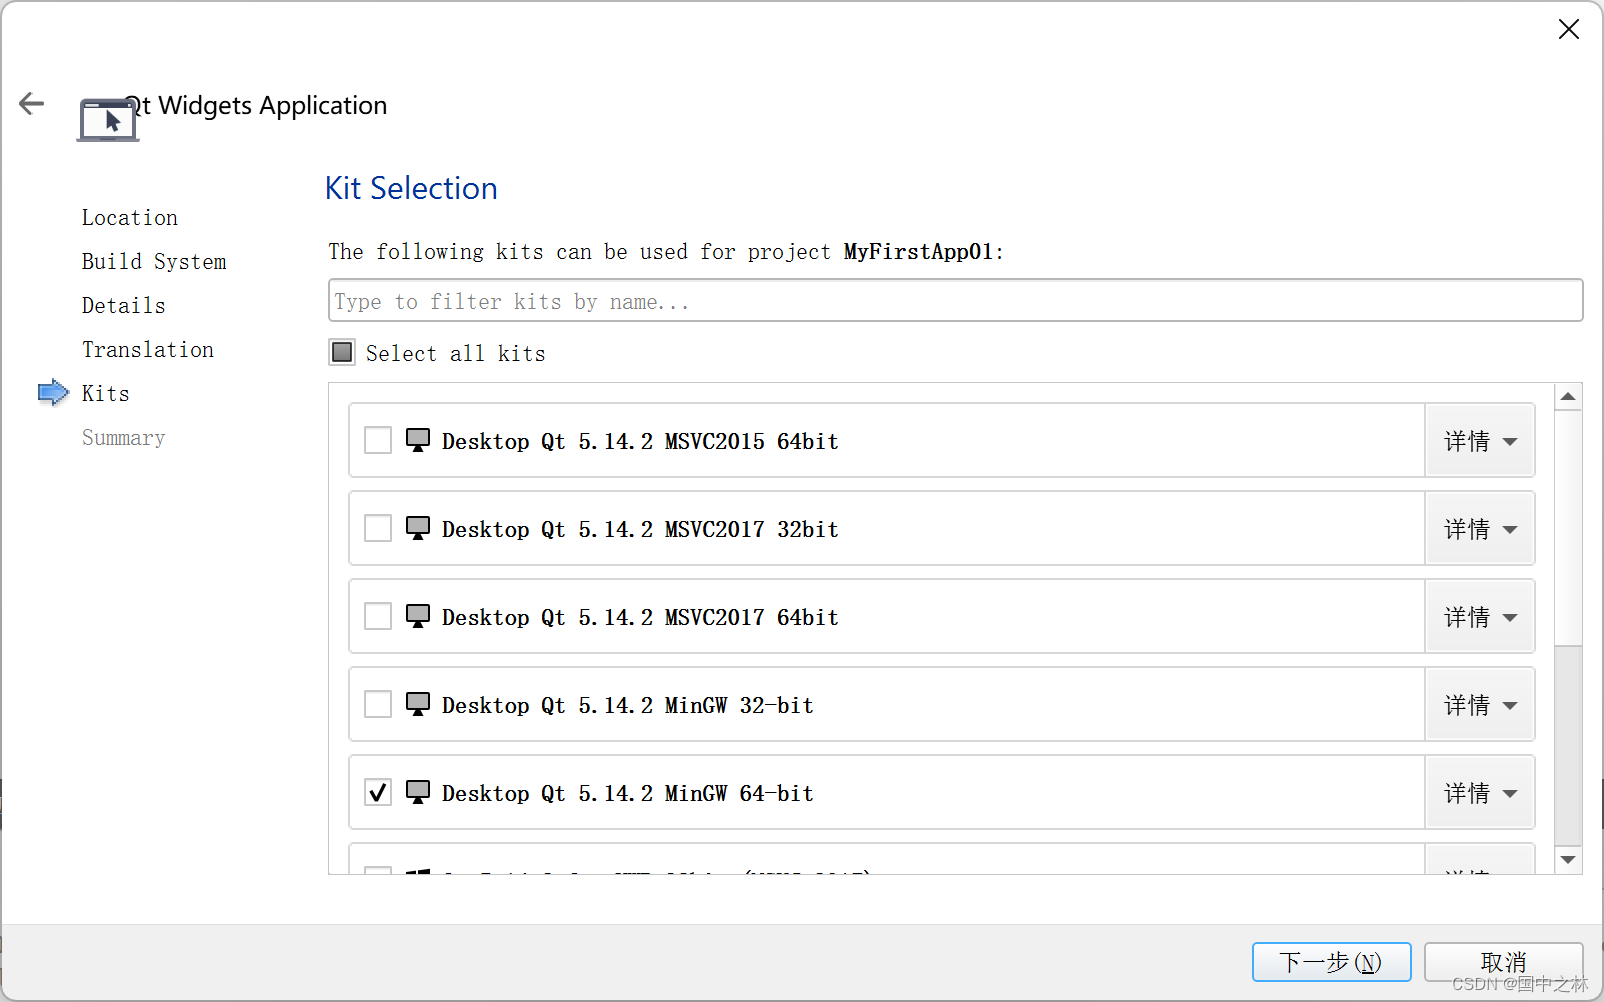
Task: Select the Details wizard step
Action: [x=124, y=305]
